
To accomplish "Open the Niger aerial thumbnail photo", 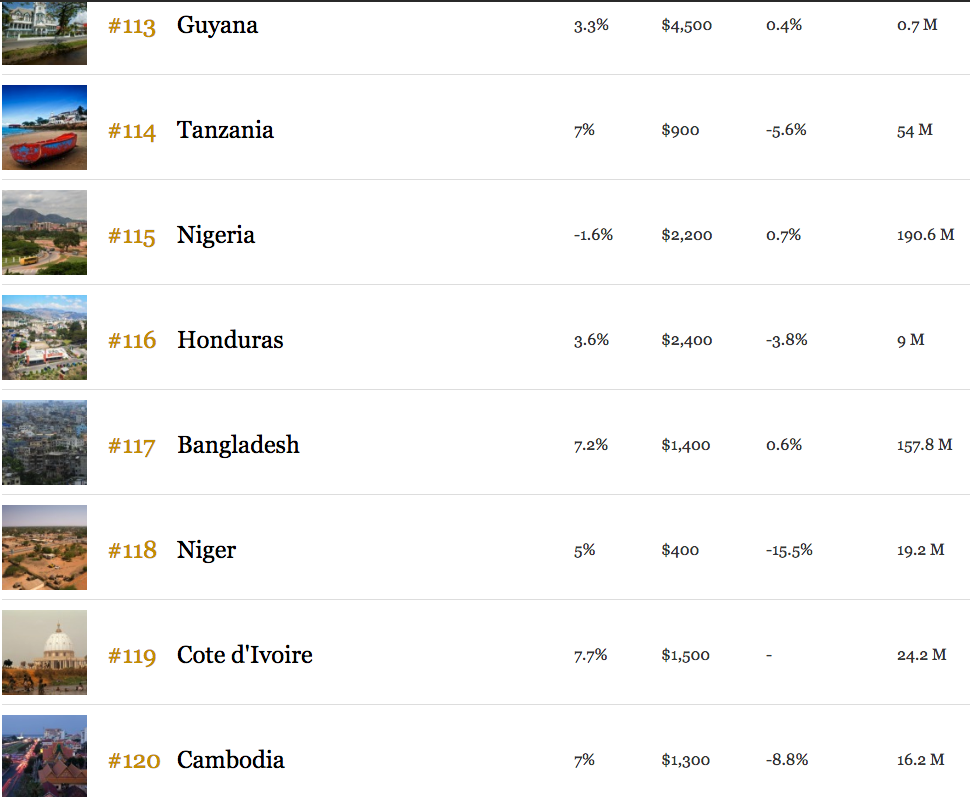I will (45, 548).
